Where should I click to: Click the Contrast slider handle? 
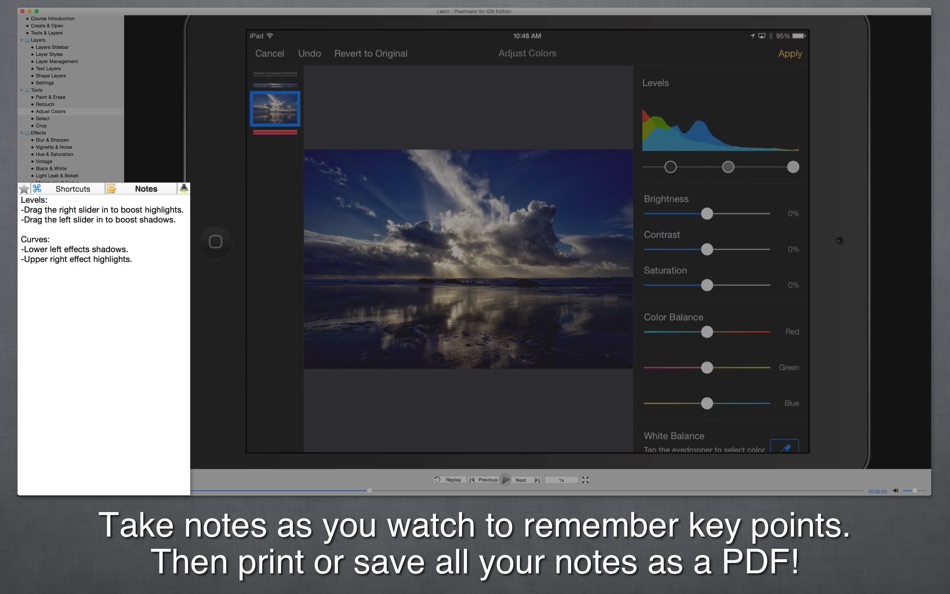(707, 249)
